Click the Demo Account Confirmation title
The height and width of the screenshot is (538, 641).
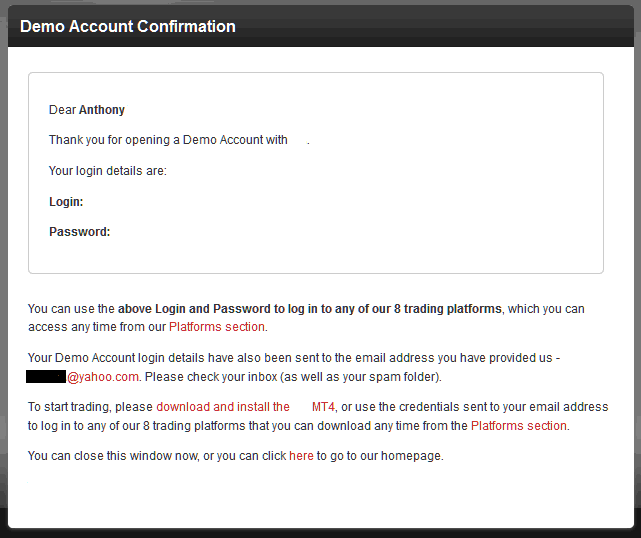coord(128,26)
